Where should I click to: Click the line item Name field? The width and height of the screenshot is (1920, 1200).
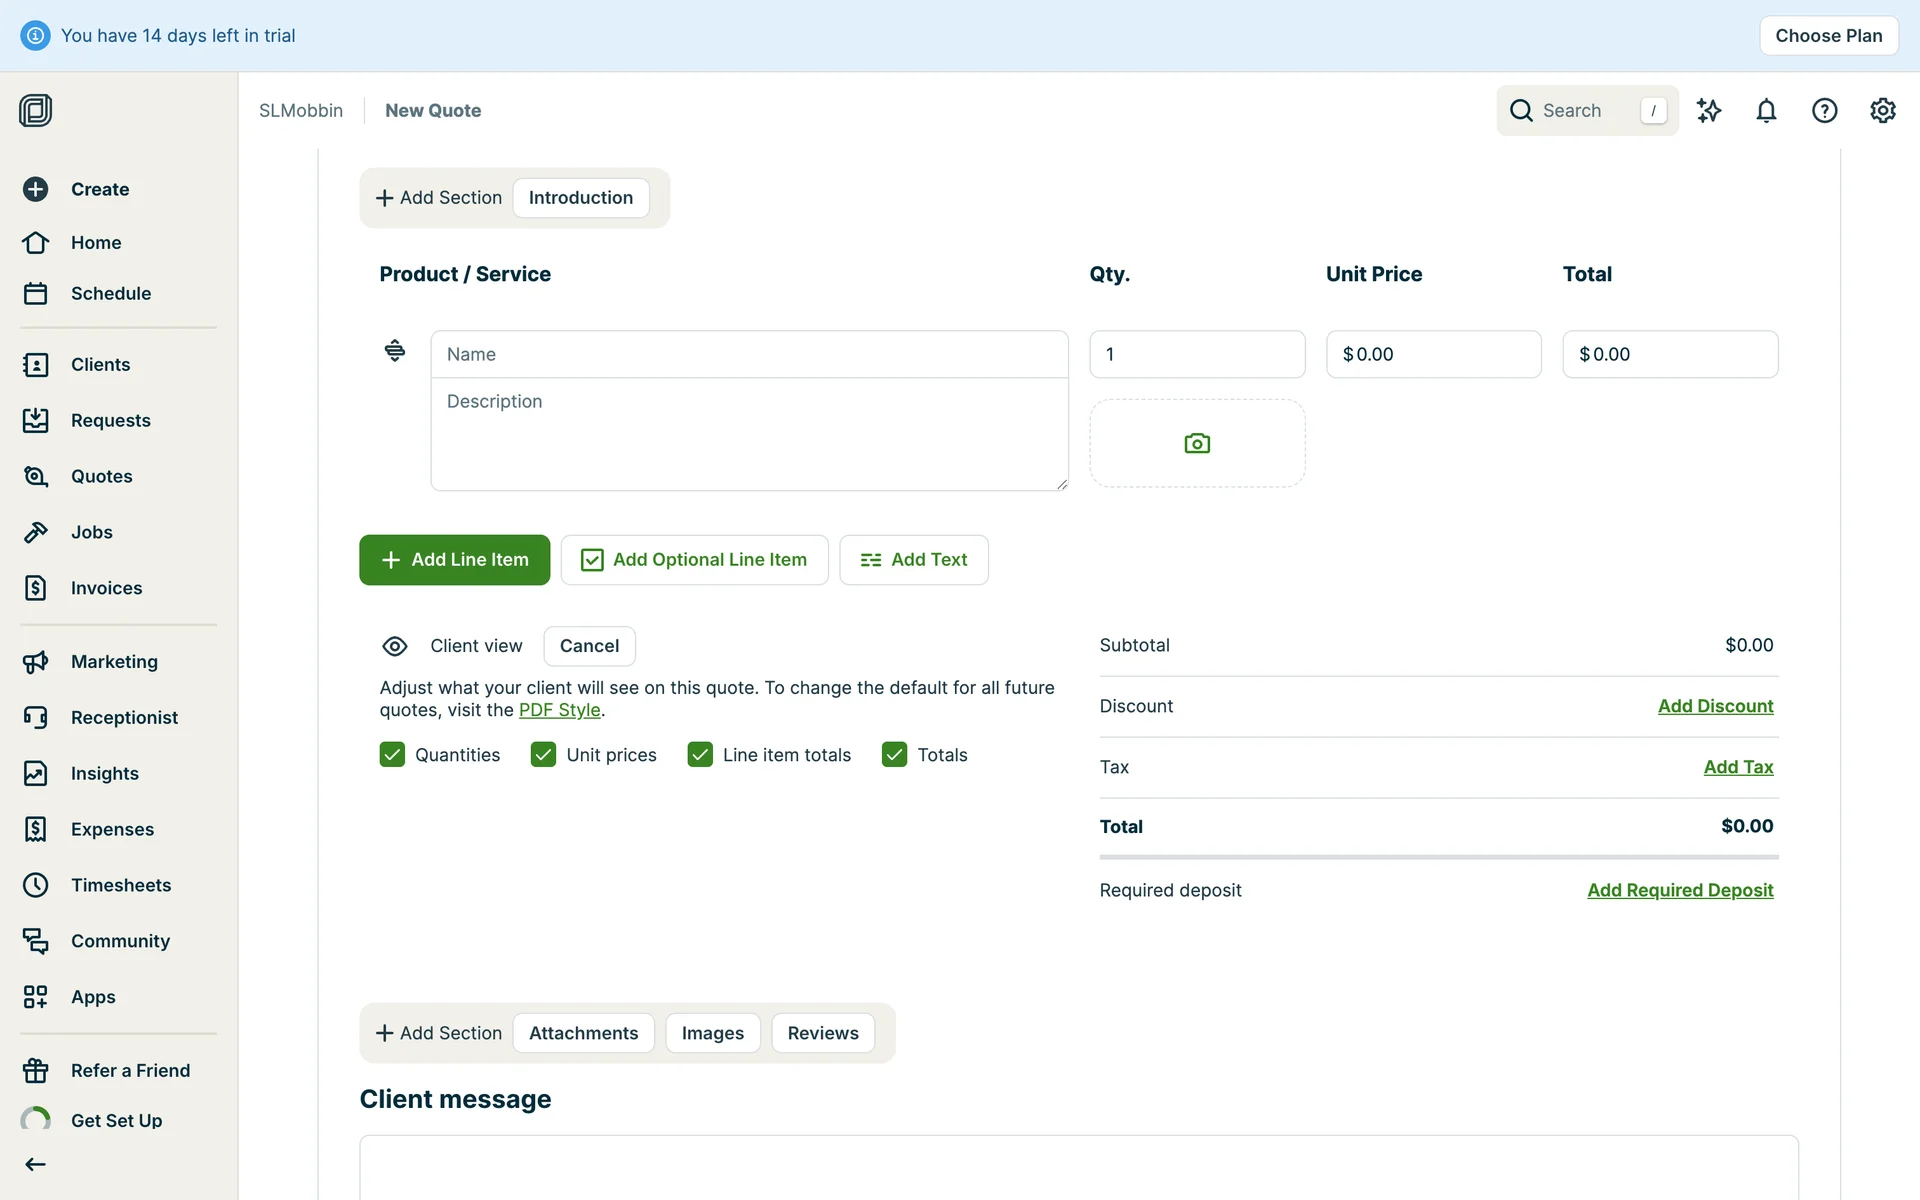tap(748, 354)
